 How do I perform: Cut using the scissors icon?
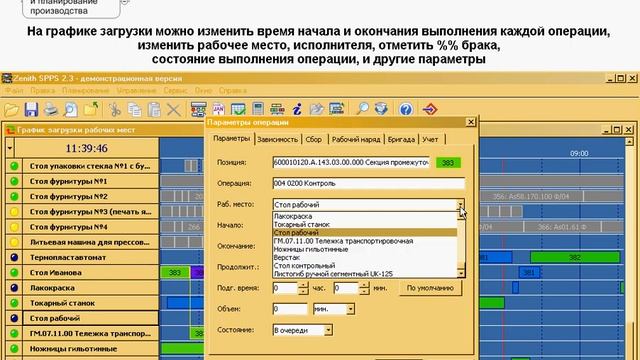[x=115, y=109]
